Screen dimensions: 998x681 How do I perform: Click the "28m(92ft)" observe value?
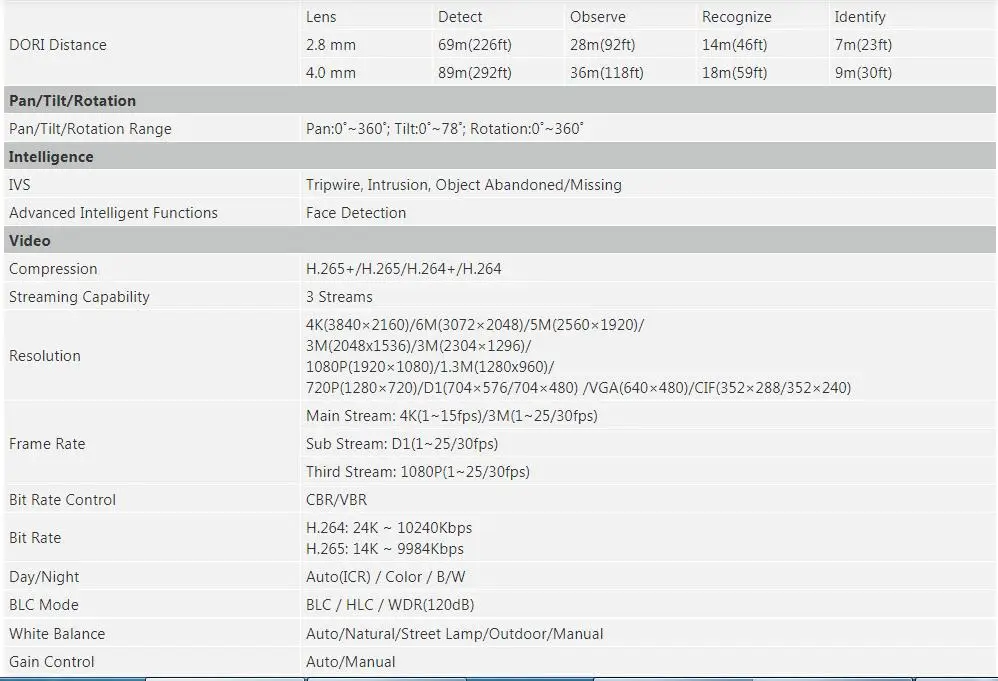[x=603, y=45]
